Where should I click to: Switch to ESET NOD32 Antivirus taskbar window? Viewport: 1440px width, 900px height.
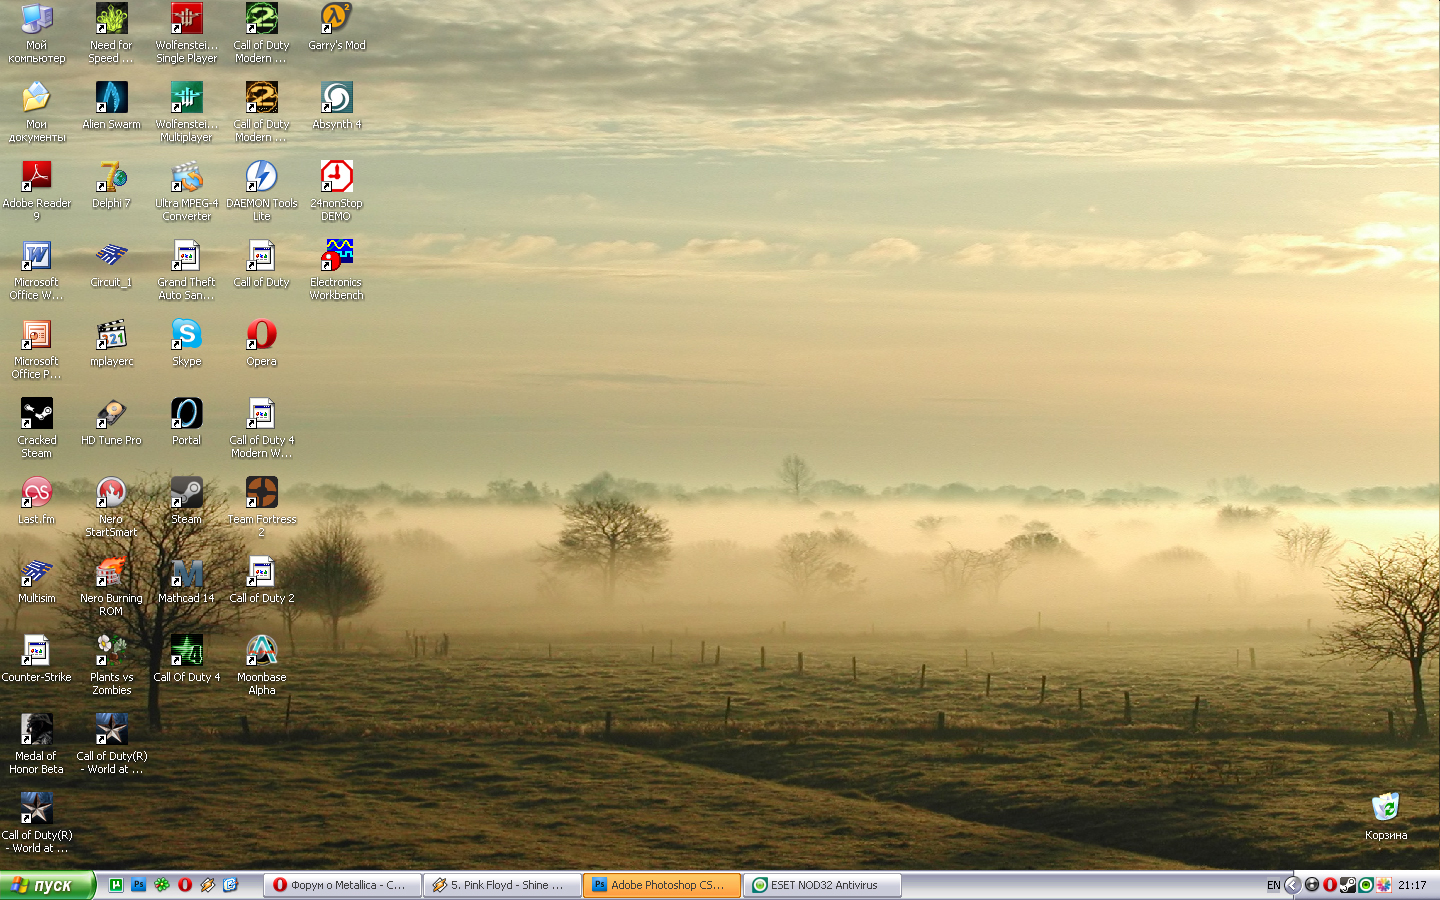click(822, 885)
